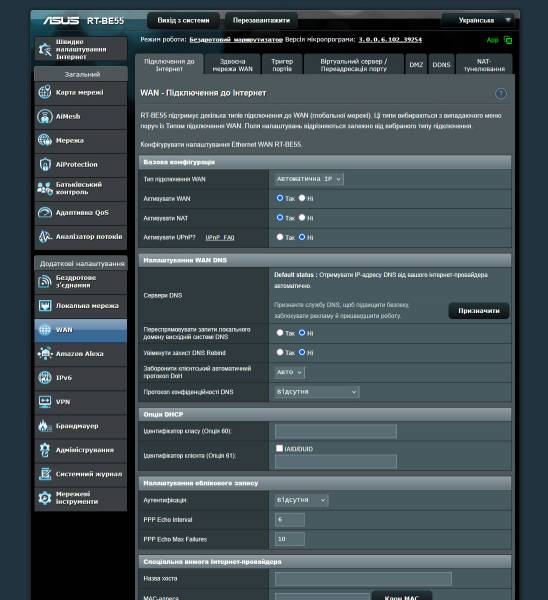548x600 pixels.
Task: Open the Amazon Alexa sidebar icon
Action: point(45,354)
